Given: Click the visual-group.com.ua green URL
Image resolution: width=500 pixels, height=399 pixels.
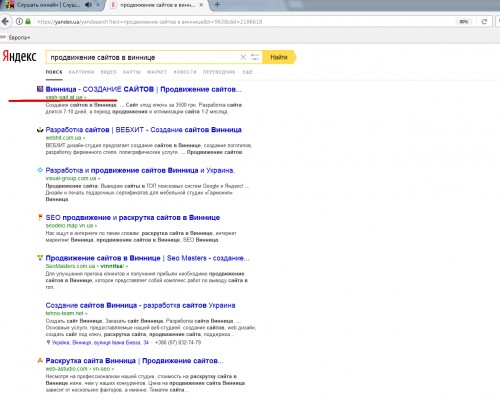Looking at the screenshot, I should pyautogui.click(x=71, y=178).
